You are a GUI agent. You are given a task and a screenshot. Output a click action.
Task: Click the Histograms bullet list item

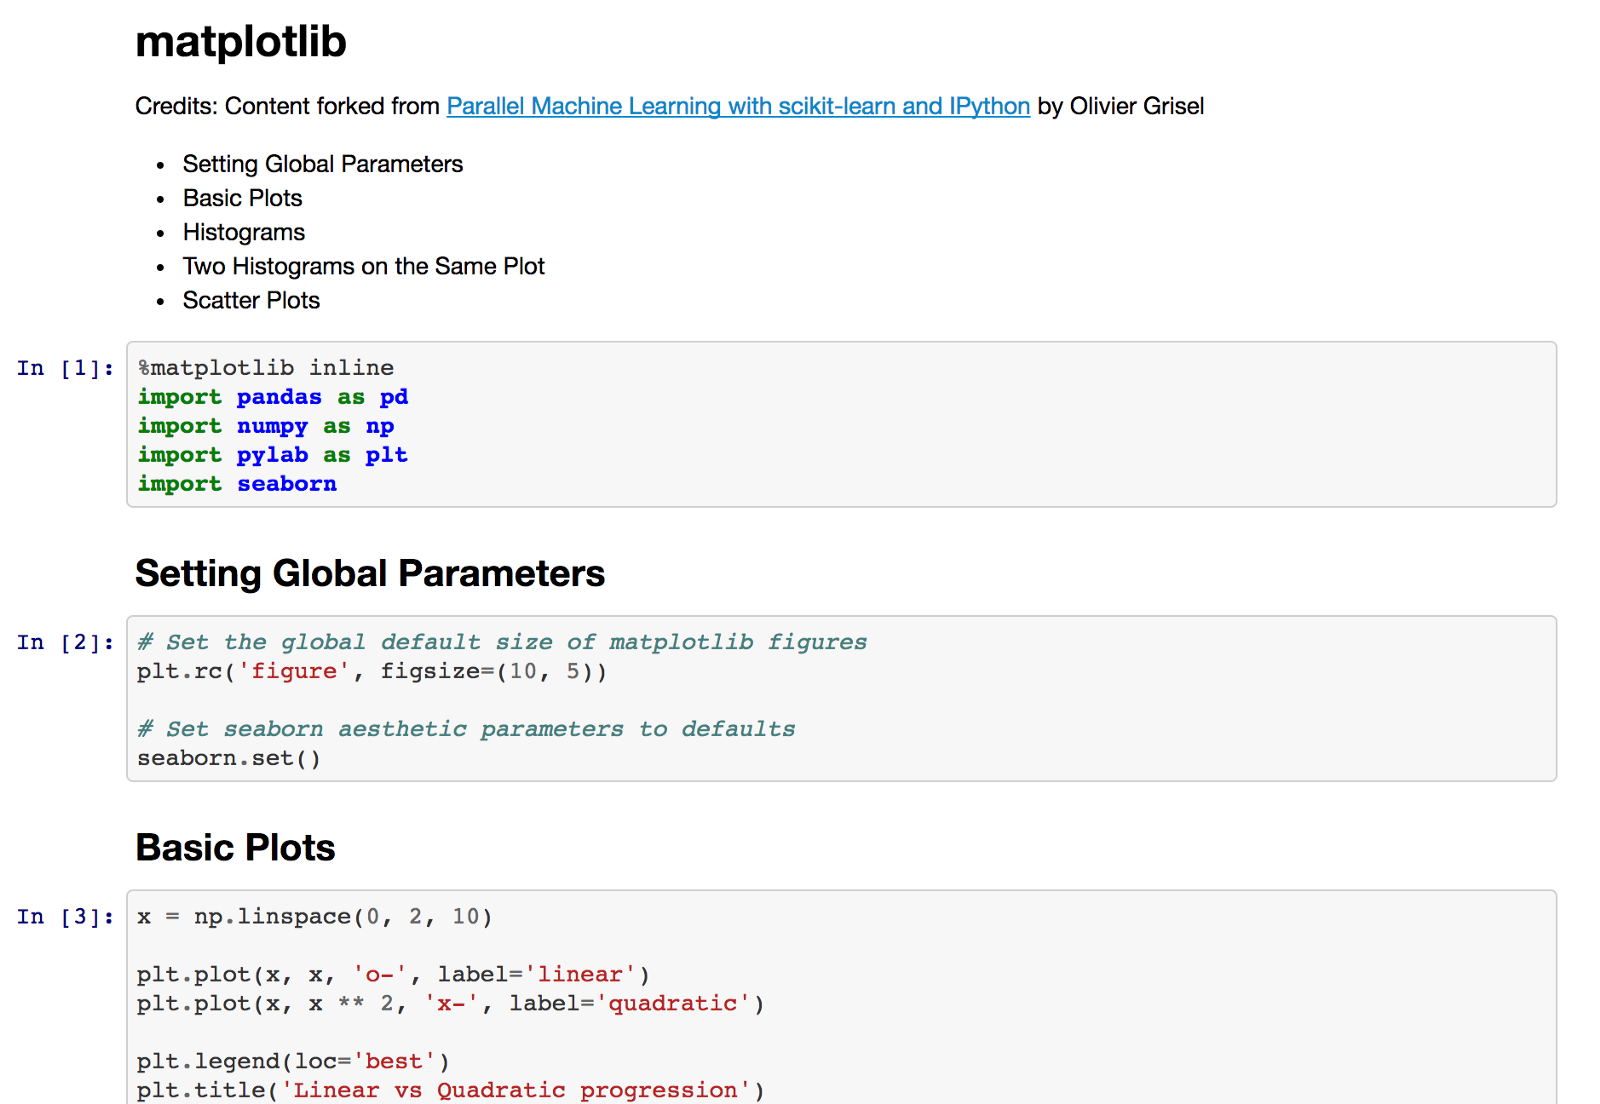[x=243, y=232]
